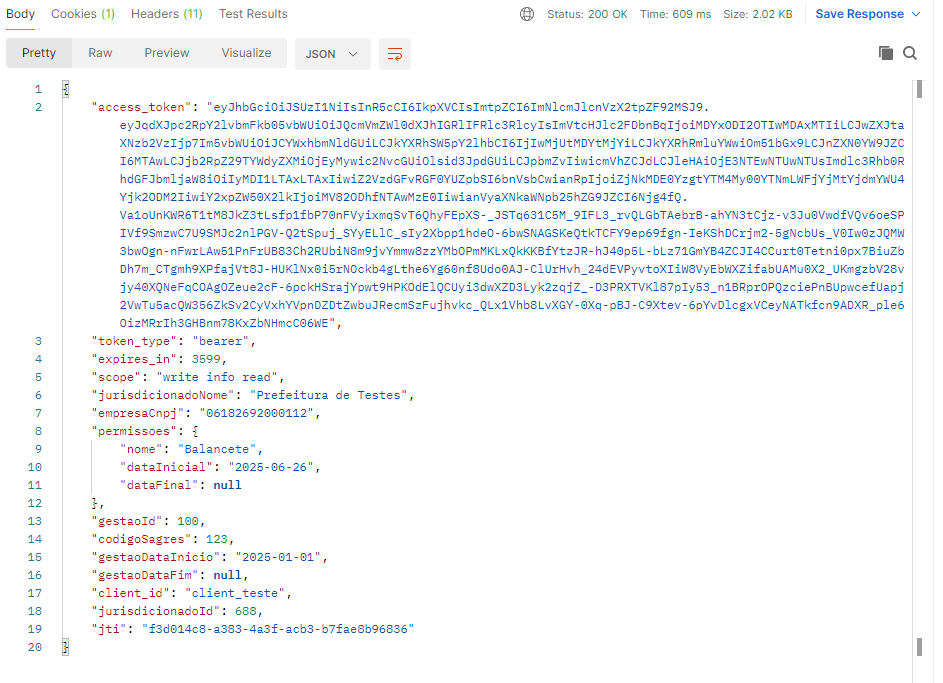Click the "gestaoDataFim" key

(x=145, y=575)
